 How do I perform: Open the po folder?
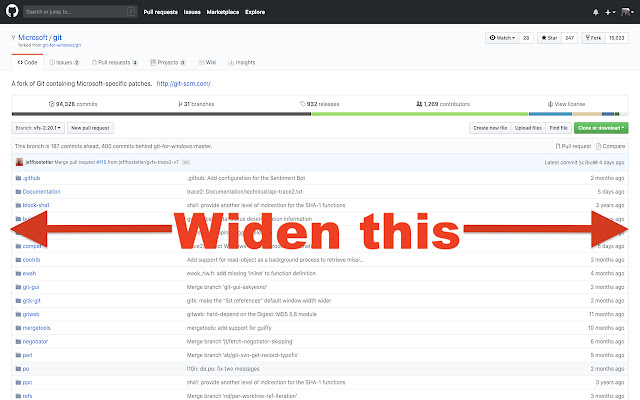tap(26, 369)
